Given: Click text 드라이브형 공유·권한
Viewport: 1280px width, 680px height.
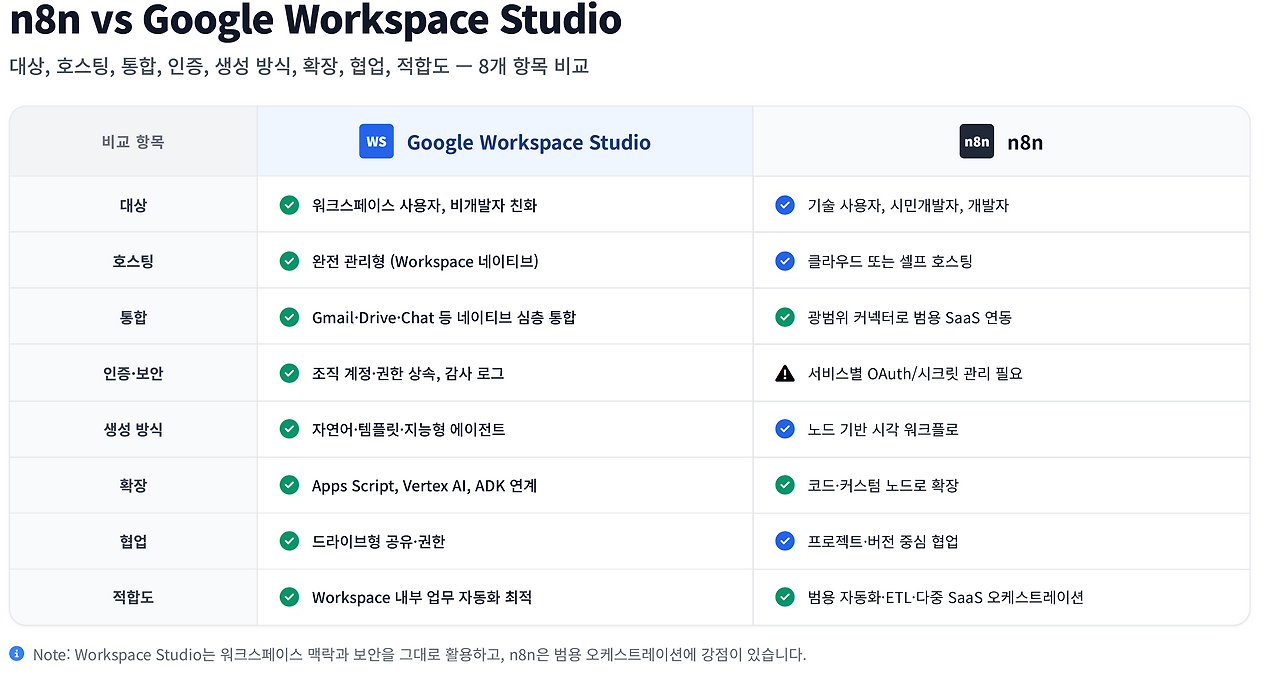Looking at the screenshot, I should point(378,541).
